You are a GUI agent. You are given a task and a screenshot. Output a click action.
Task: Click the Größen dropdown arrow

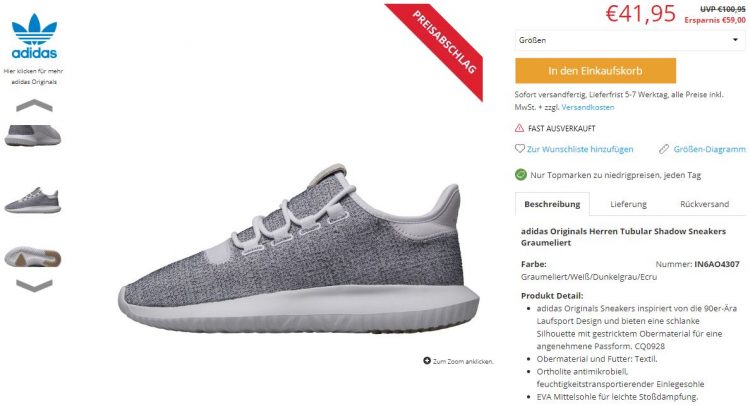tap(735, 40)
